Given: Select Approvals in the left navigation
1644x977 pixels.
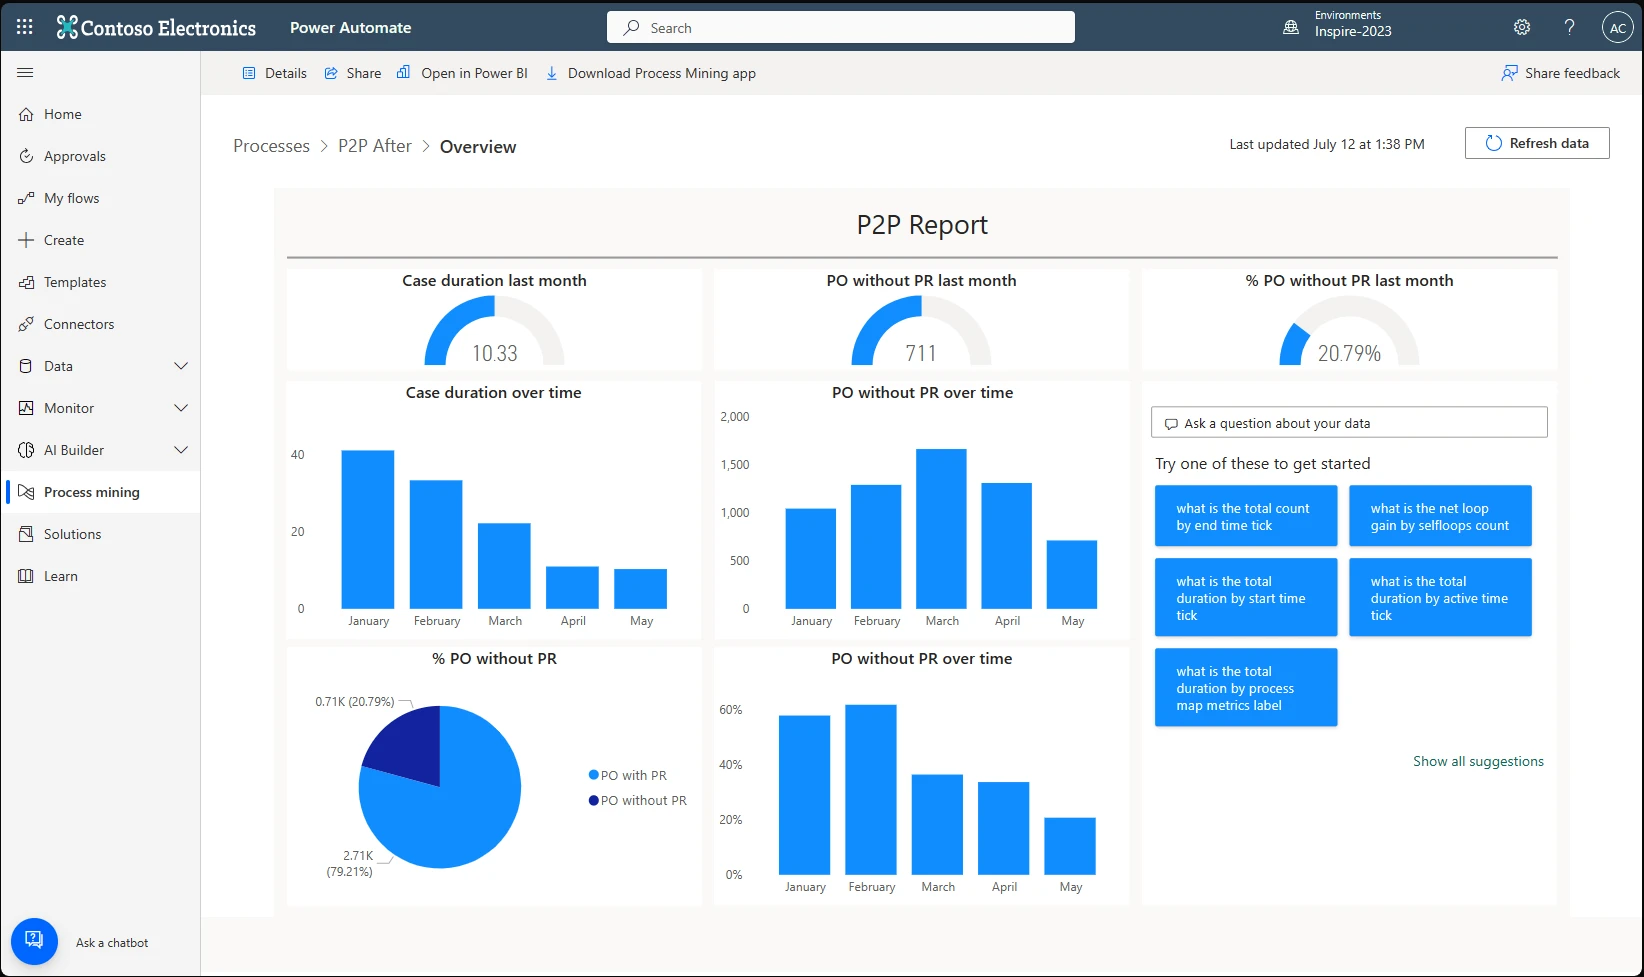Looking at the screenshot, I should tap(74, 156).
